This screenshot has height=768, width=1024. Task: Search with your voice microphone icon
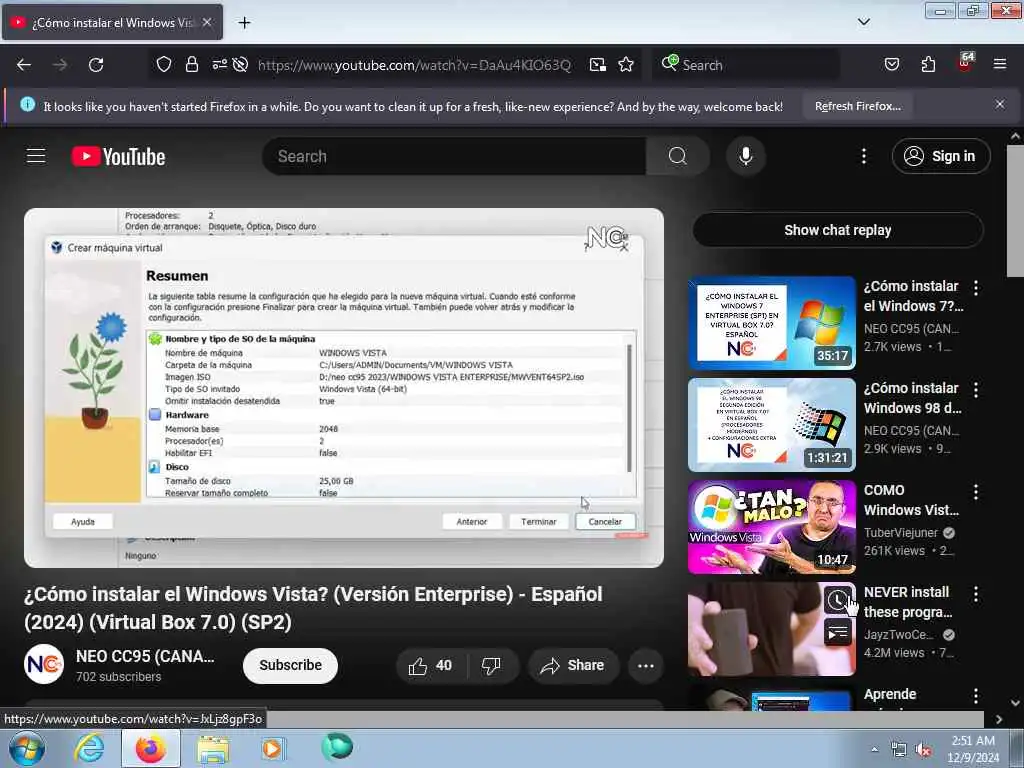[x=745, y=156]
